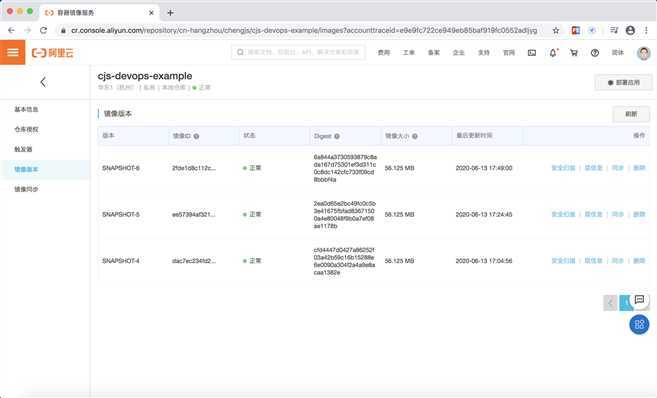Open notifications bell icon
Viewport: 657px width, 398px height.
553,53
